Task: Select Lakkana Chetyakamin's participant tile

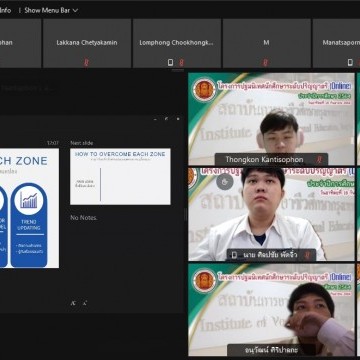Action: pos(87,43)
